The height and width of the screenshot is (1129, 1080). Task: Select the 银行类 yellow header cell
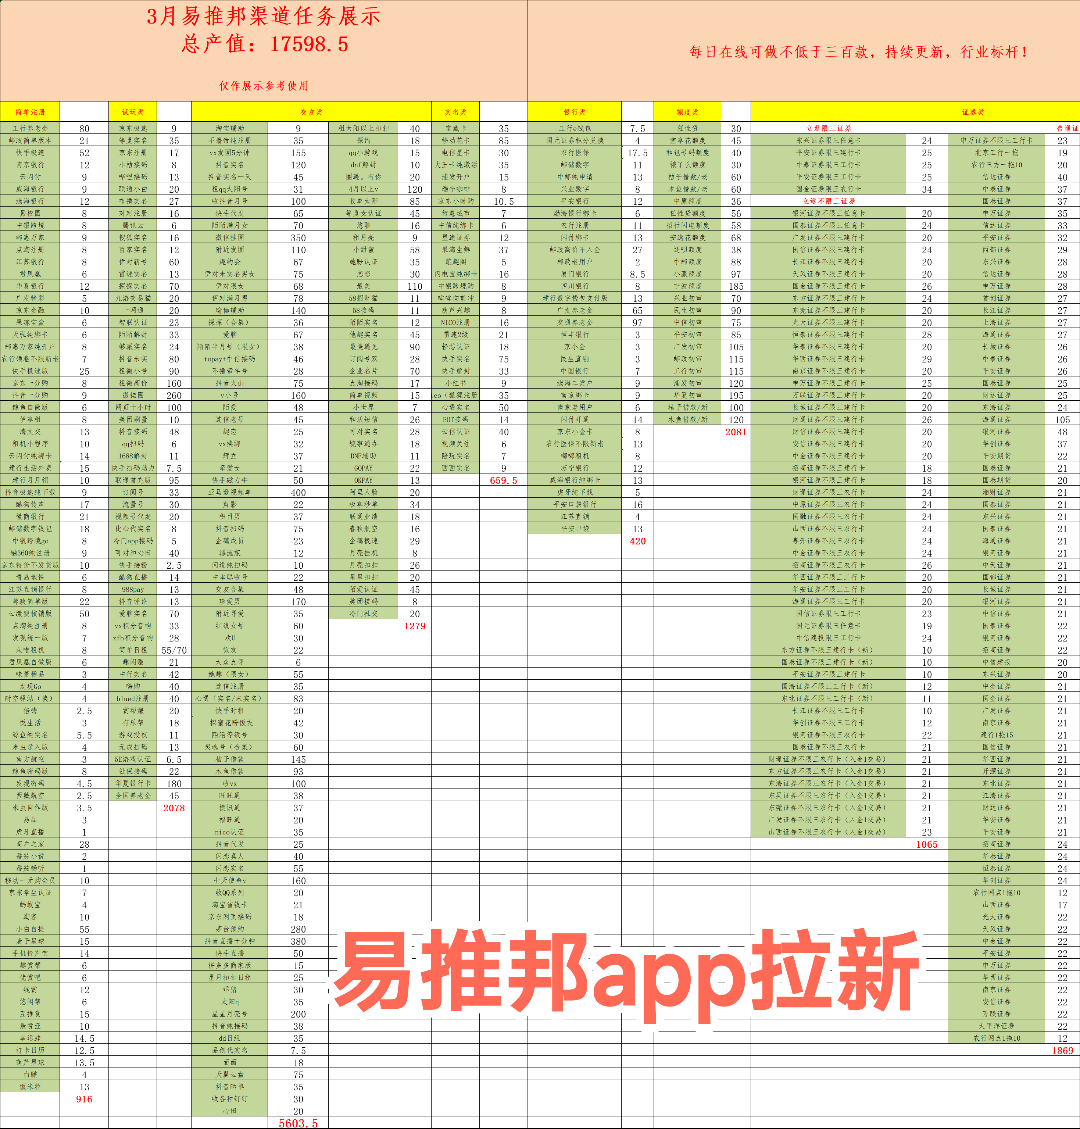(x=575, y=112)
